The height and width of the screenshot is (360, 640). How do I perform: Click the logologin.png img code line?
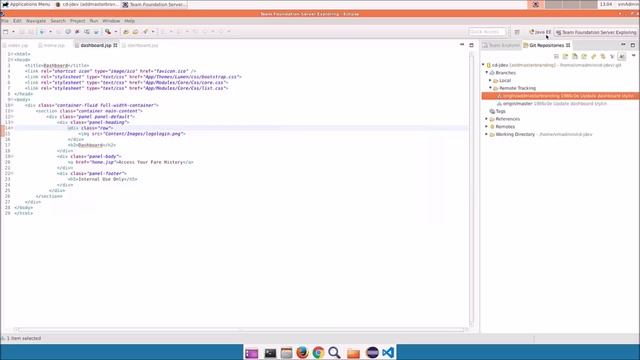tap(132, 133)
